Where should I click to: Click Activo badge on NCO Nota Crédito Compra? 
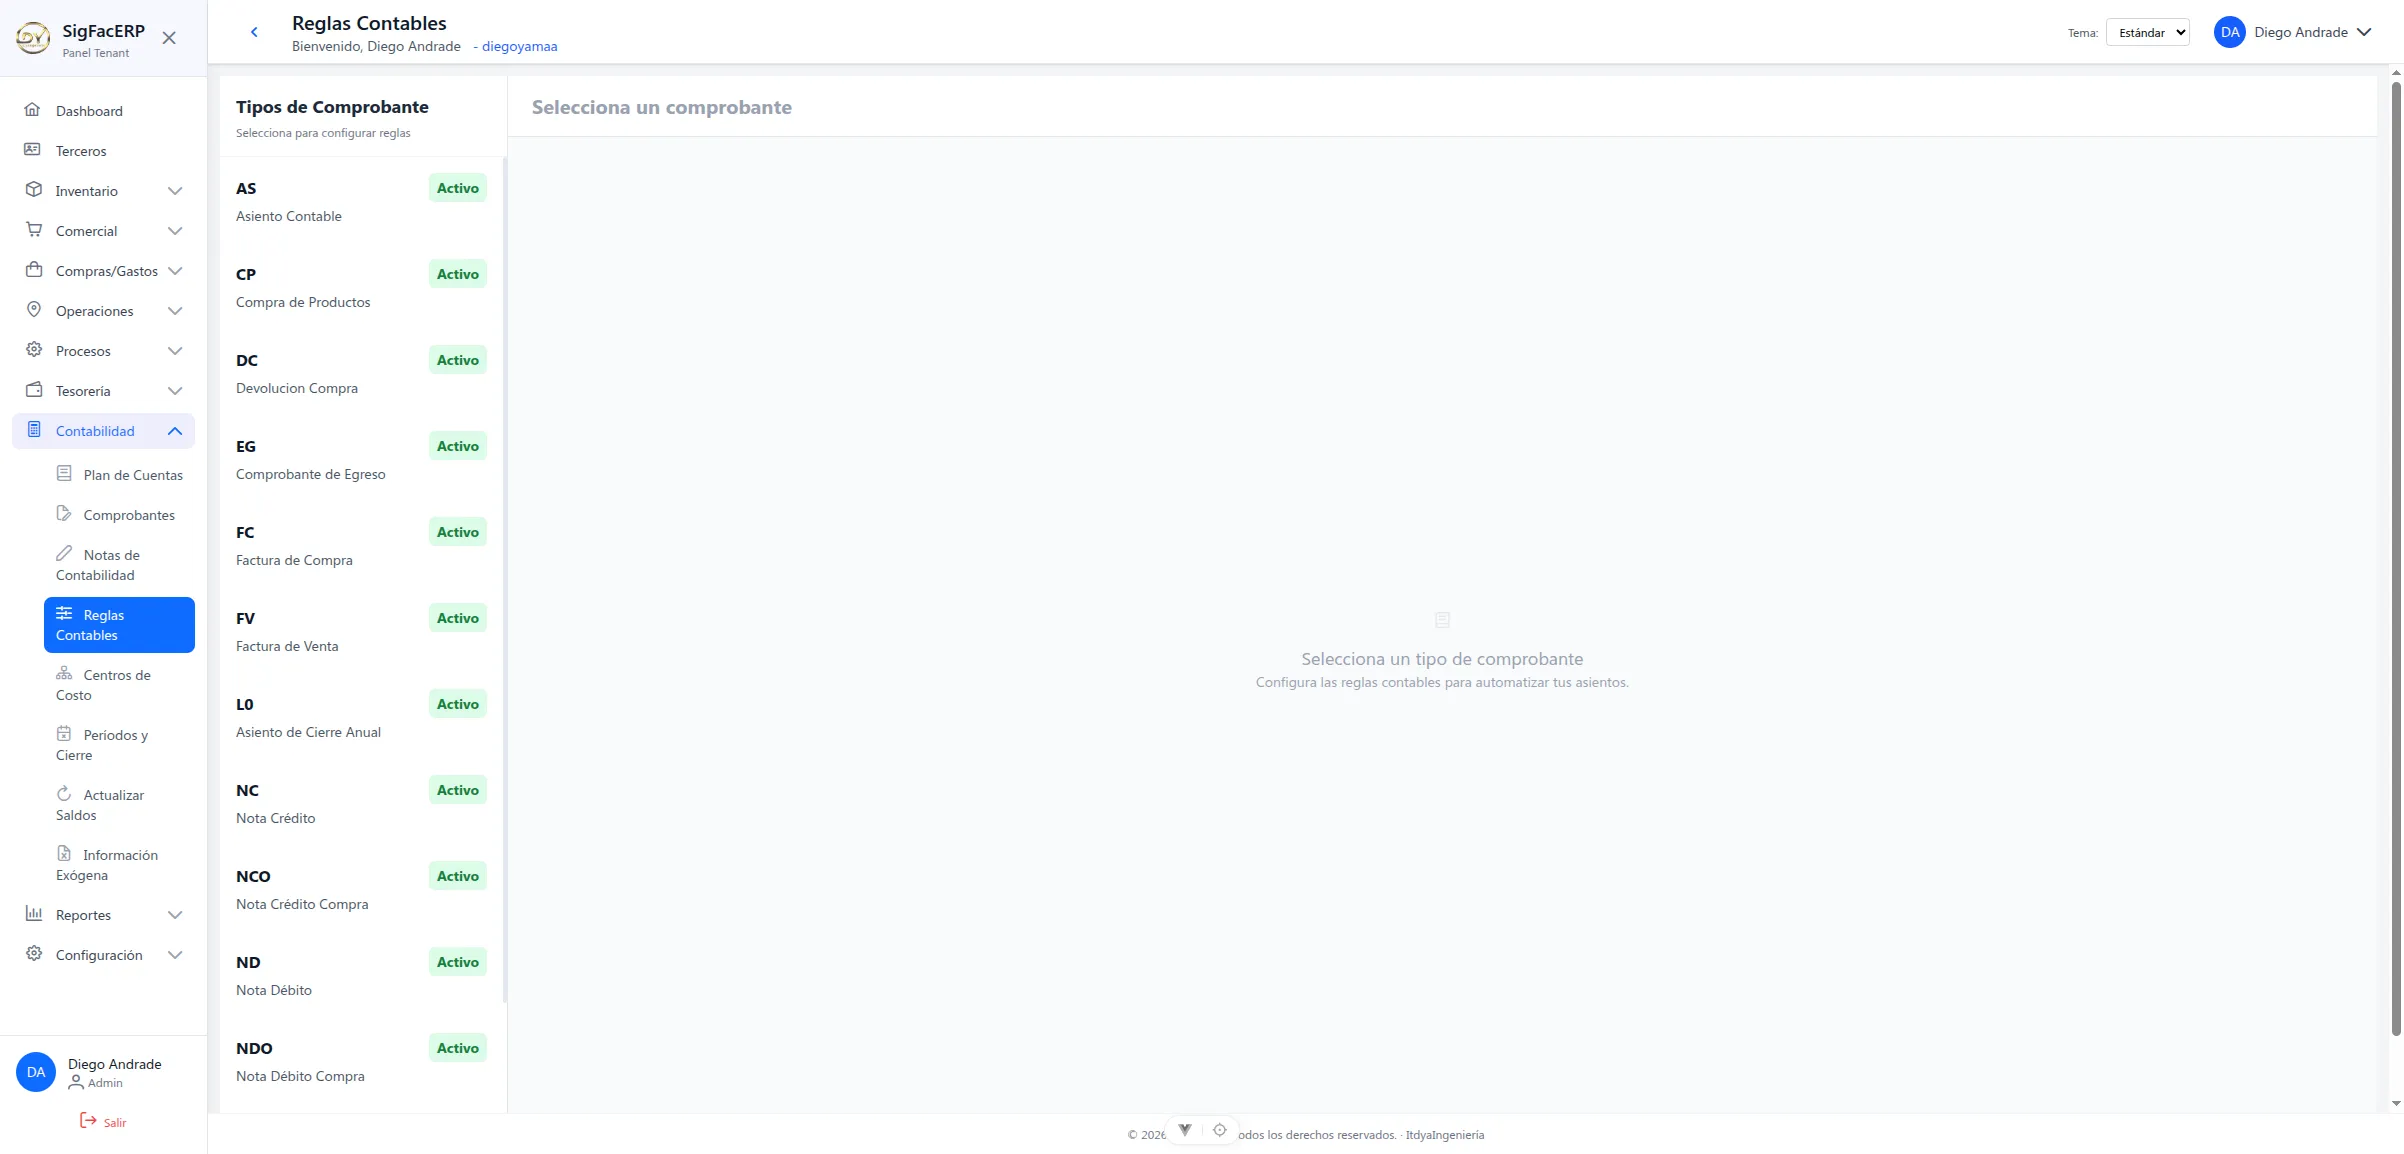[457, 876]
